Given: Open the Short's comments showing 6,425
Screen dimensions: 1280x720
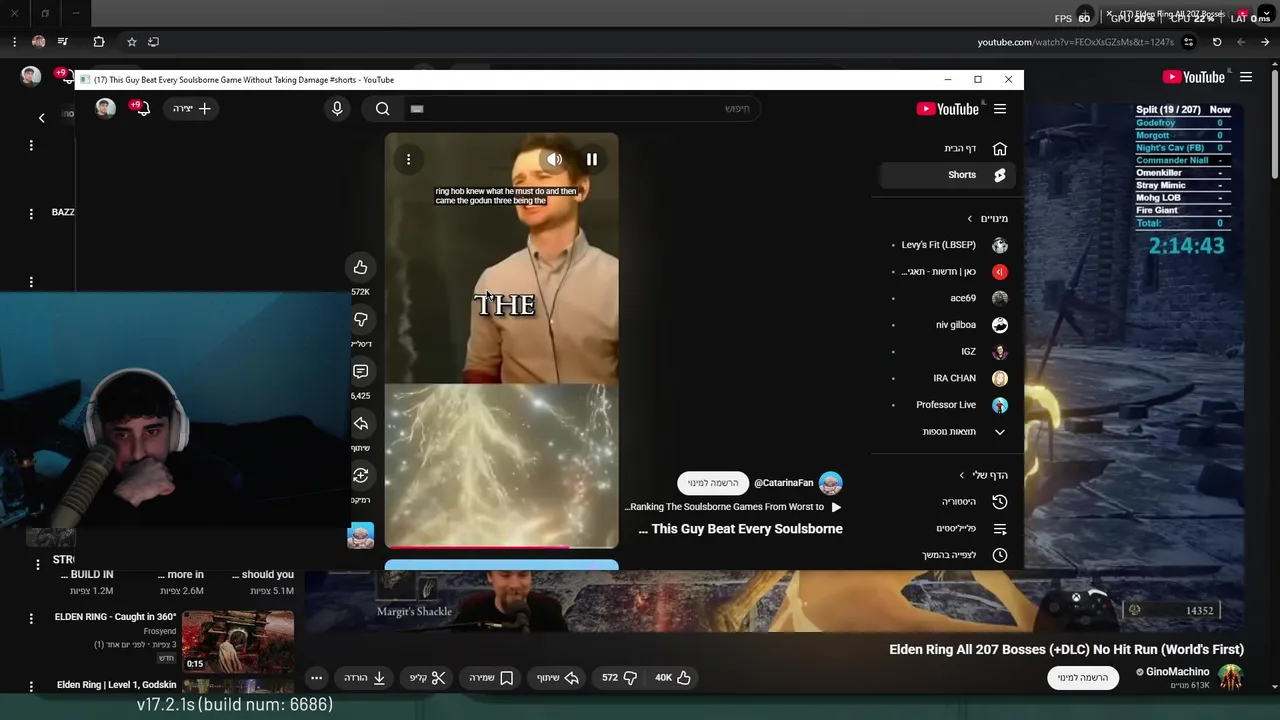Looking at the screenshot, I should point(361,371).
